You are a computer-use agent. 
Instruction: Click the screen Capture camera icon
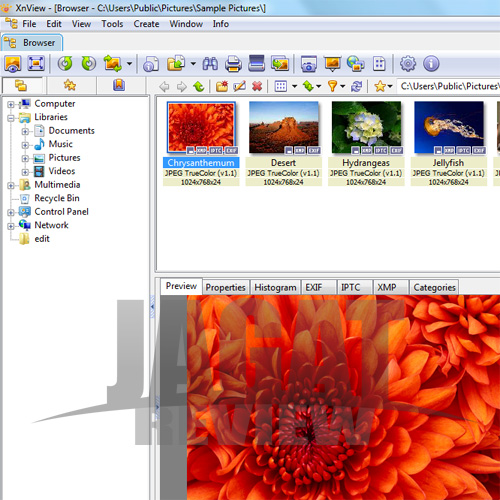point(309,64)
